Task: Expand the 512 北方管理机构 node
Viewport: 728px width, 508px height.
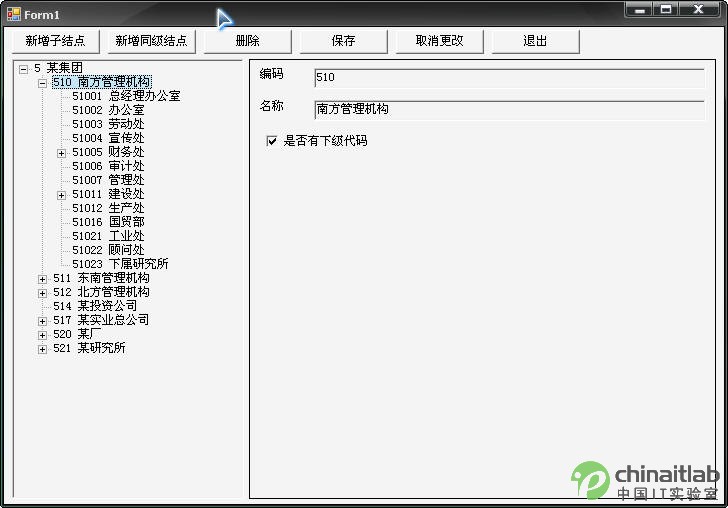Action: [42, 293]
